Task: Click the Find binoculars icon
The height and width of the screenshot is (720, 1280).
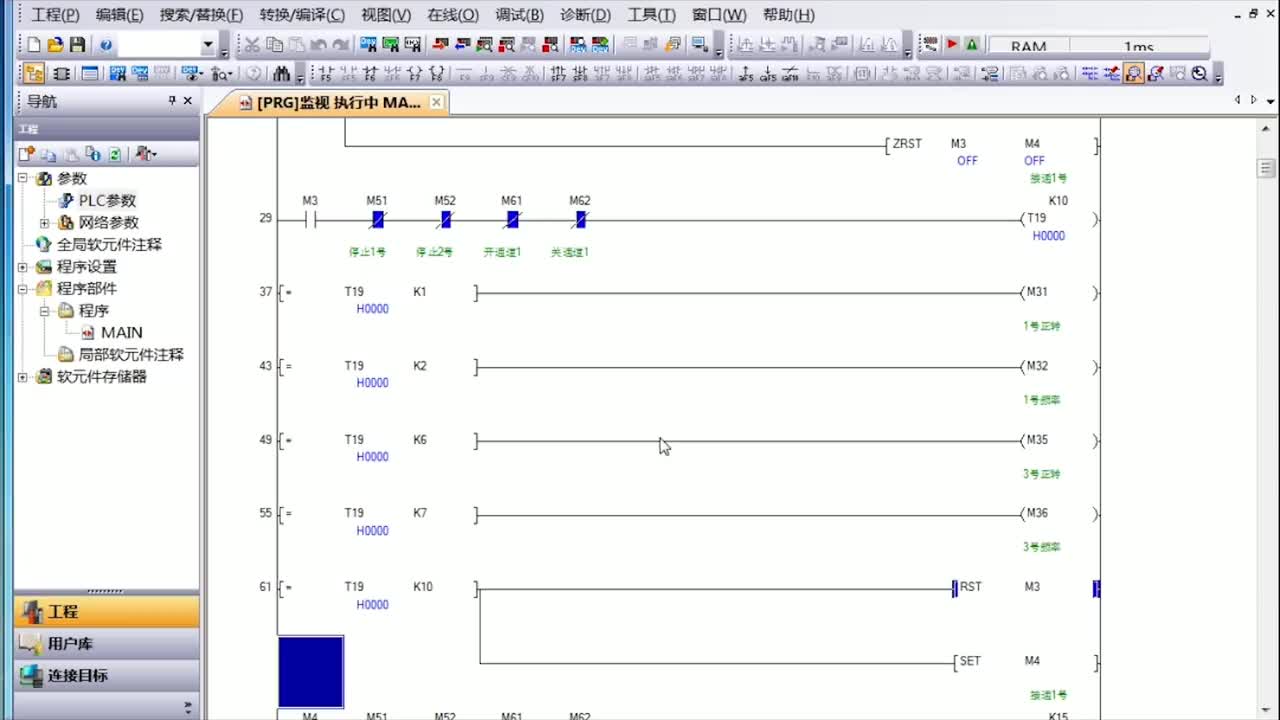Action: [x=281, y=73]
